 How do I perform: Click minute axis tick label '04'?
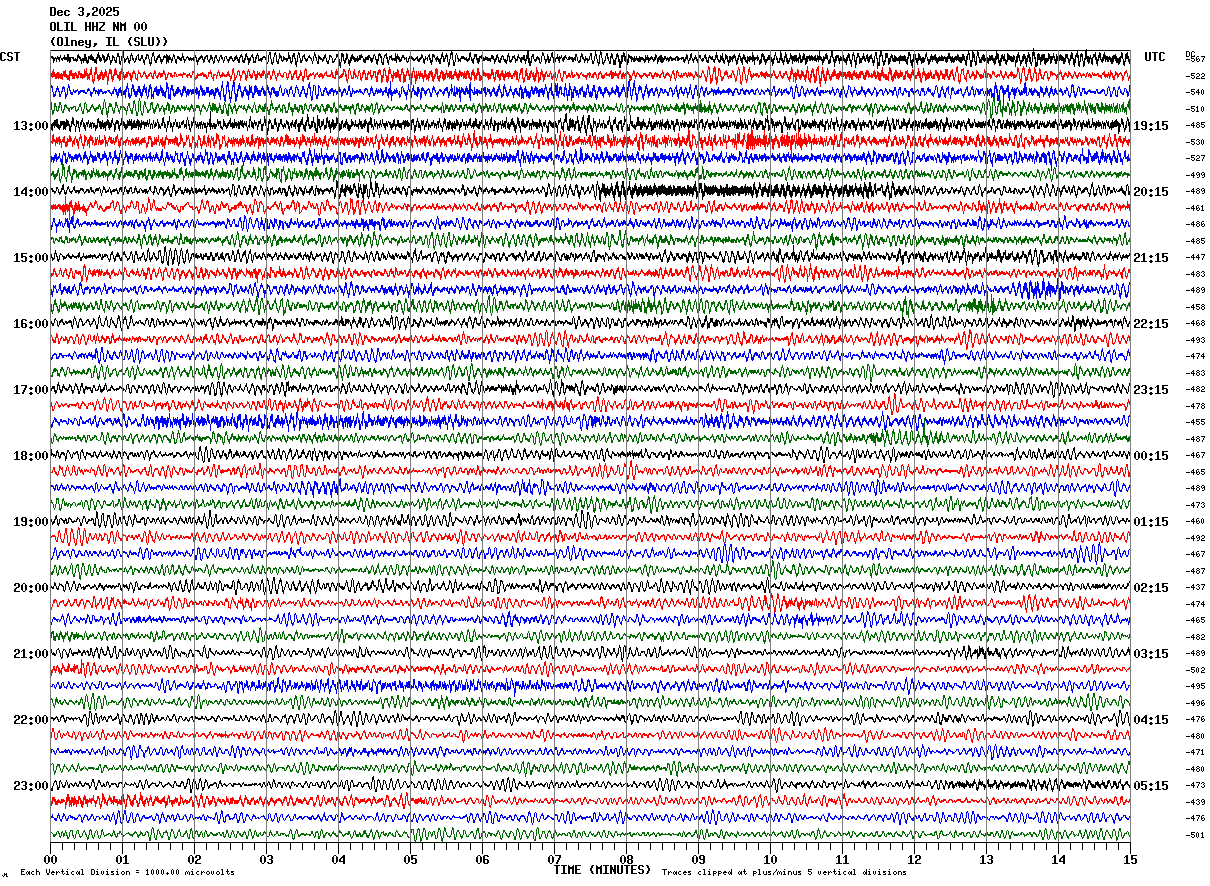pyautogui.click(x=338, y=859)
